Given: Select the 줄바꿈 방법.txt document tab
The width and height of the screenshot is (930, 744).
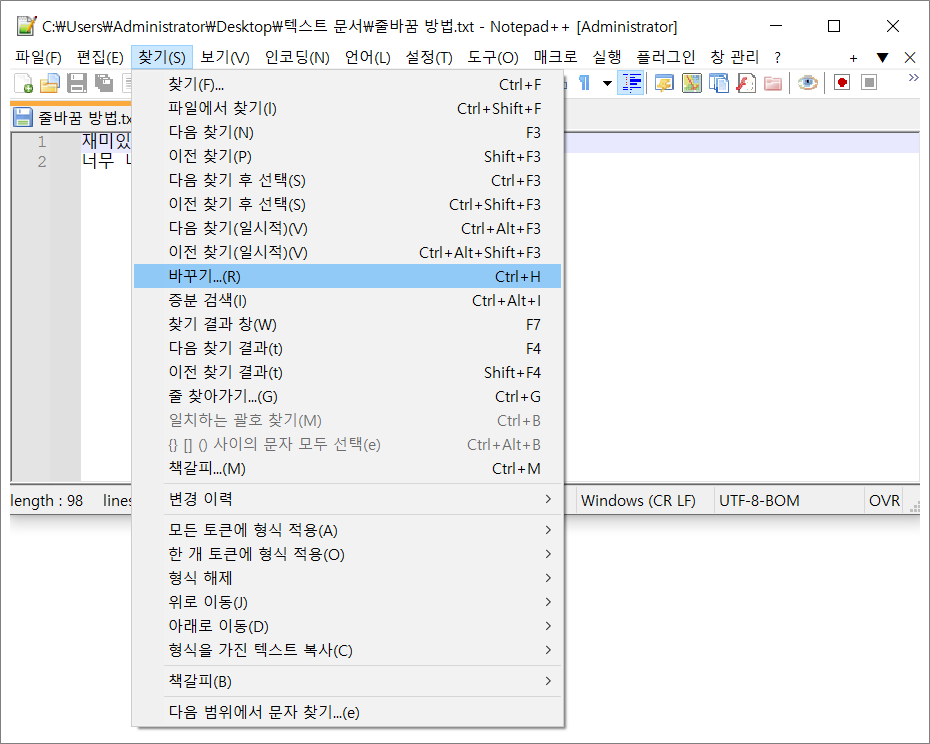Looking at the screenshot, I should [x=73, y=117].
